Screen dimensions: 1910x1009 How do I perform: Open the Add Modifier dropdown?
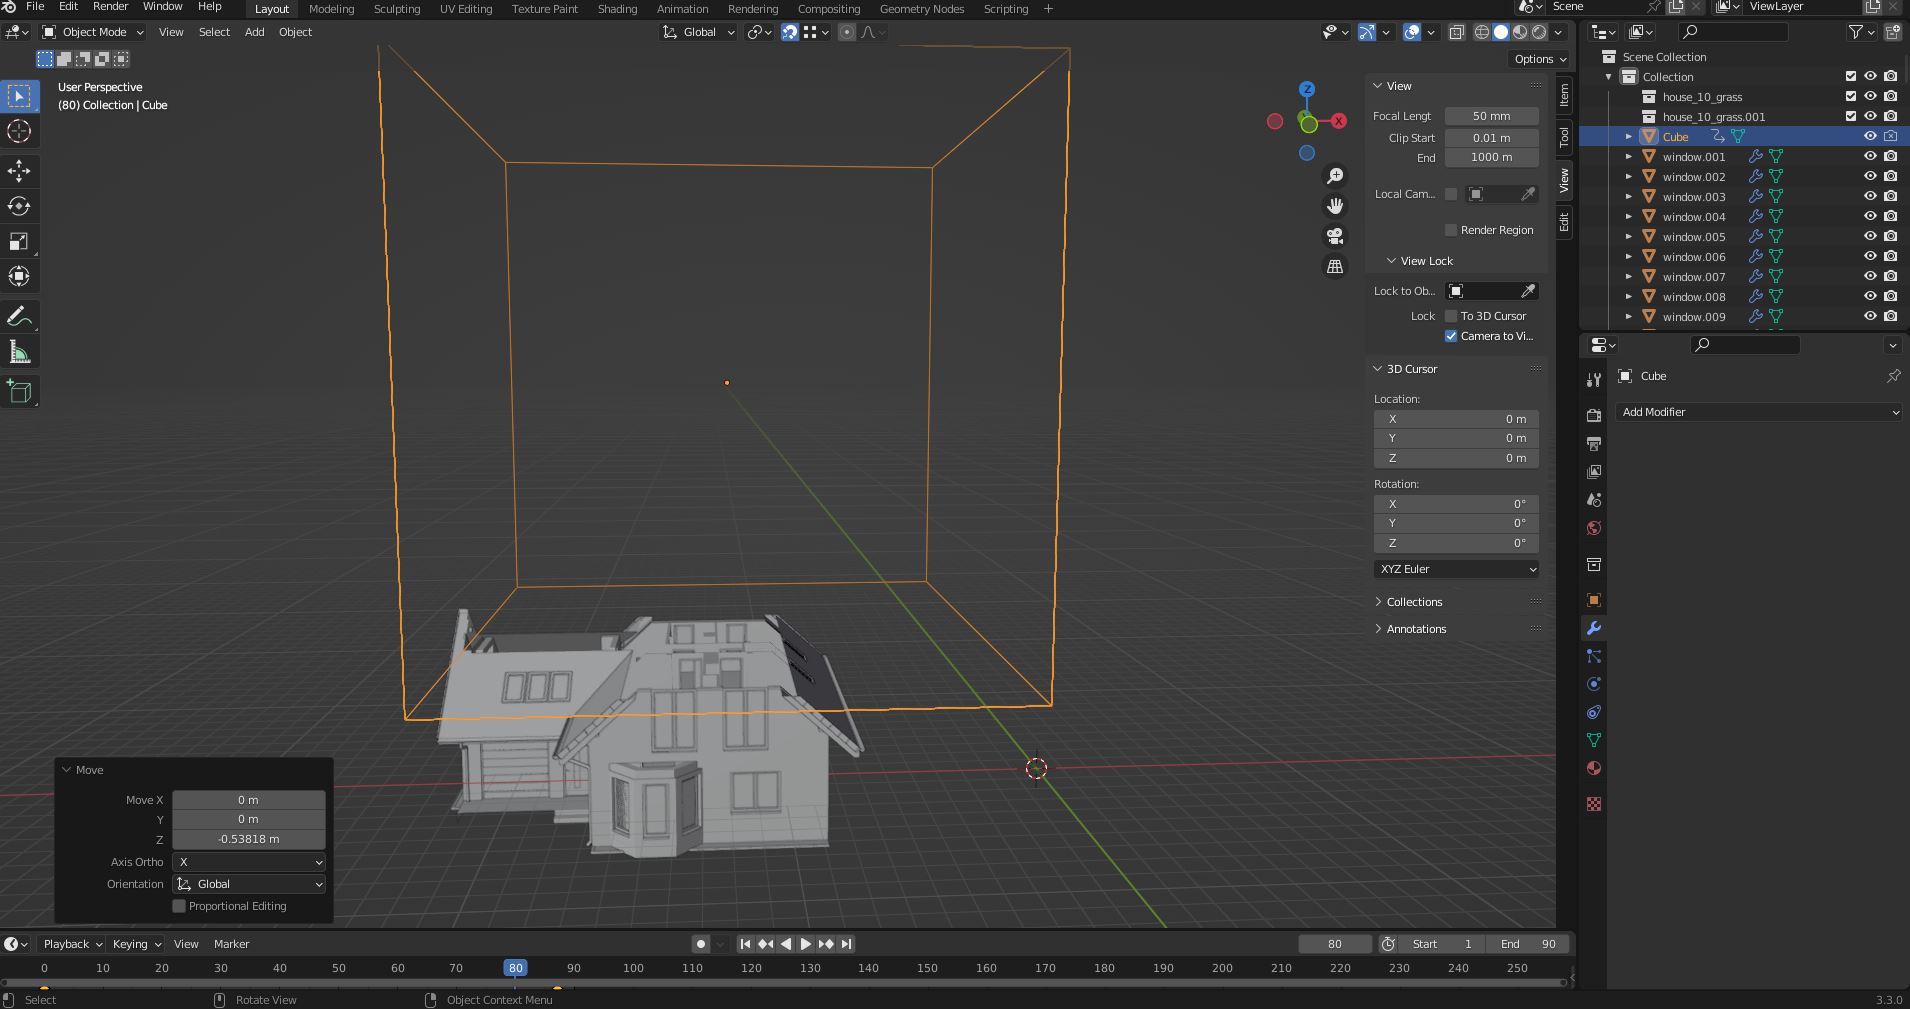coord(1759,412)
